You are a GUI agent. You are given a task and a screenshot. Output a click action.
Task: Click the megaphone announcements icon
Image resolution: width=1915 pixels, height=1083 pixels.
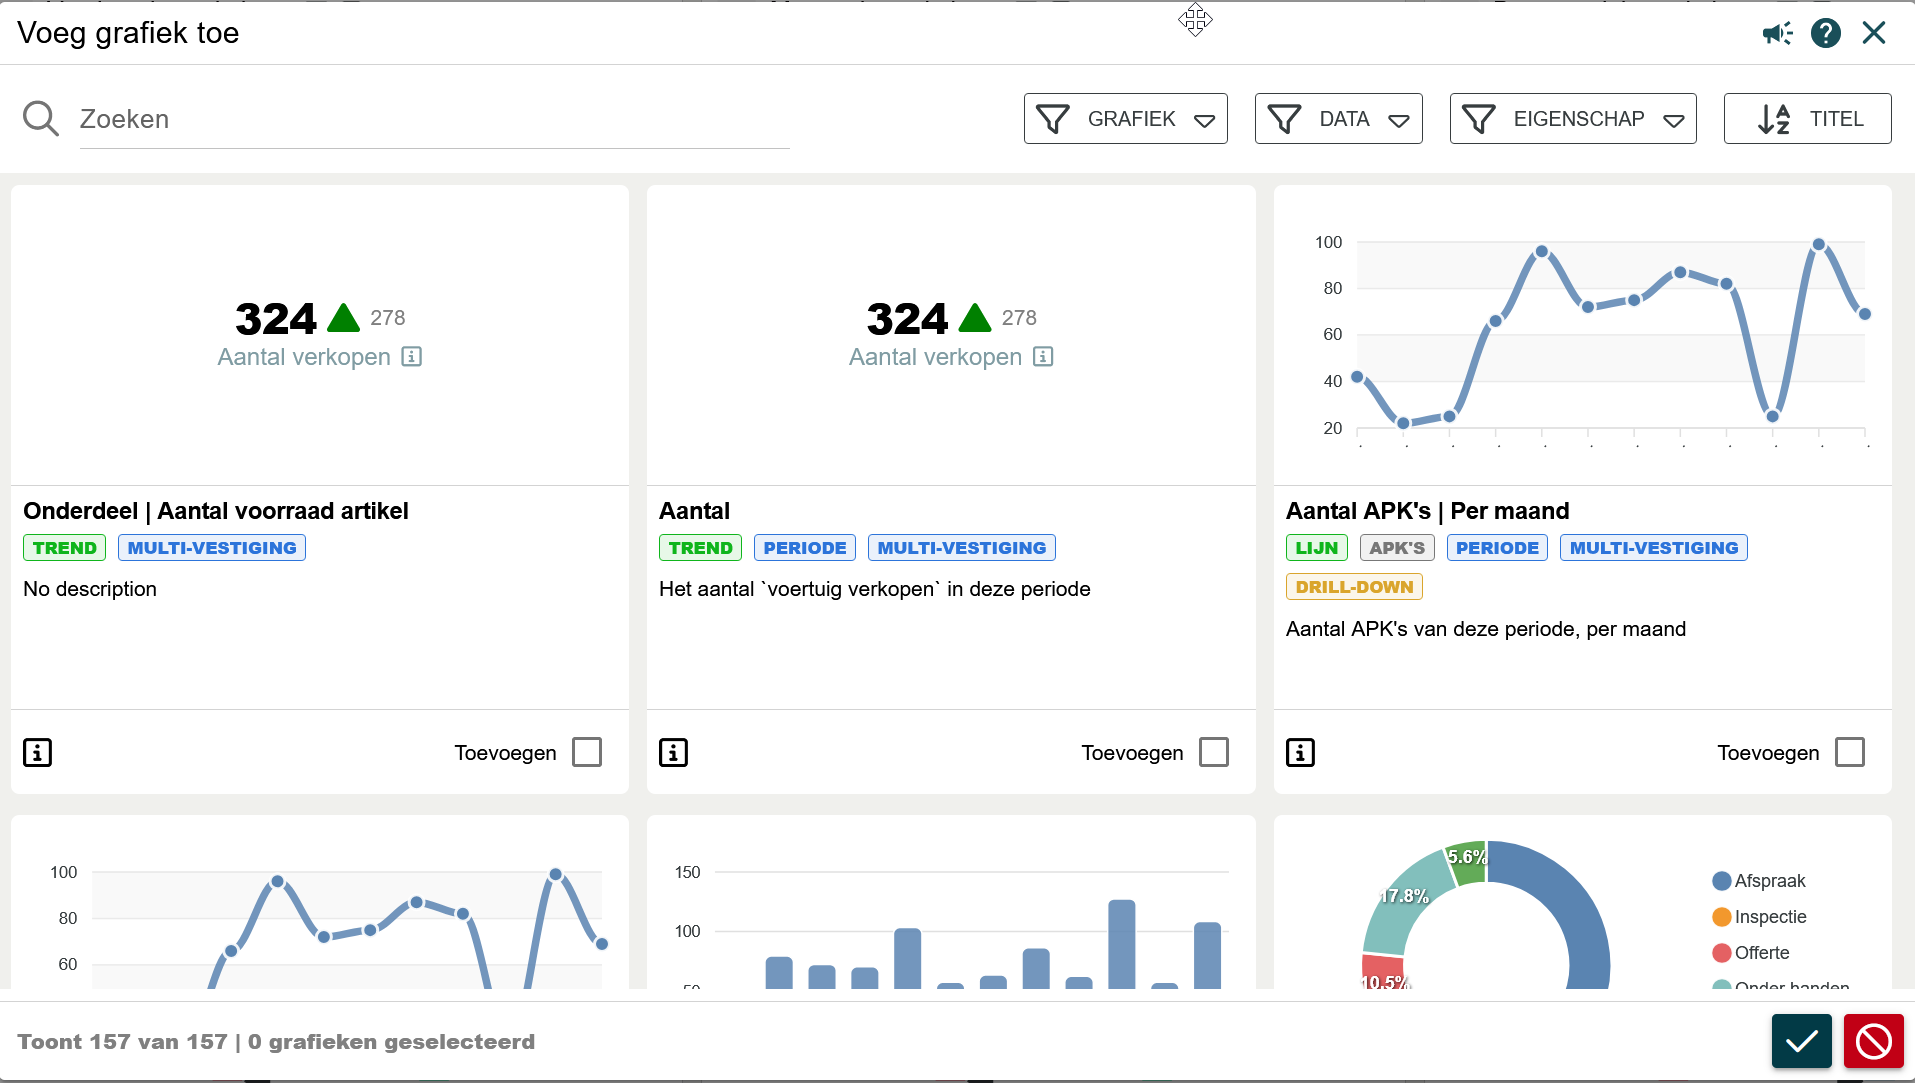tap(1777, 34)
